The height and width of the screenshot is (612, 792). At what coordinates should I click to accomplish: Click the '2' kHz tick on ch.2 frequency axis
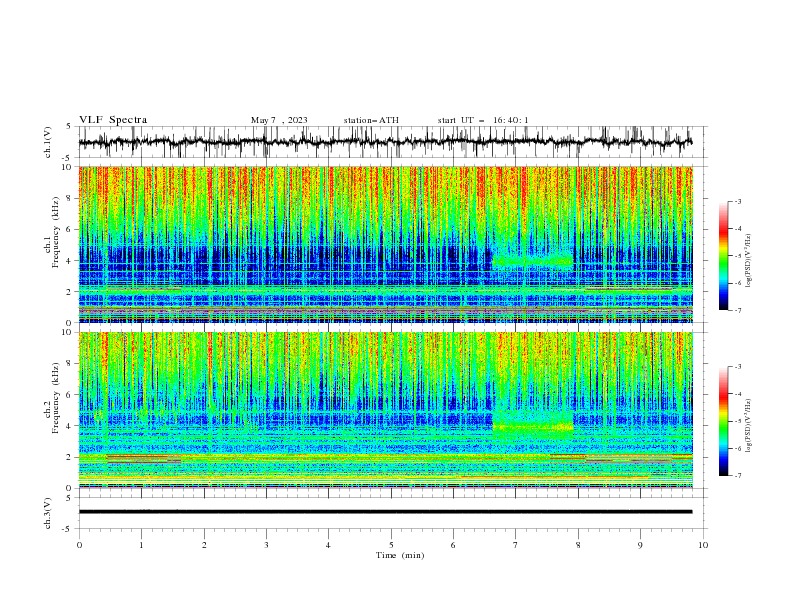click(x=70, y=457)
